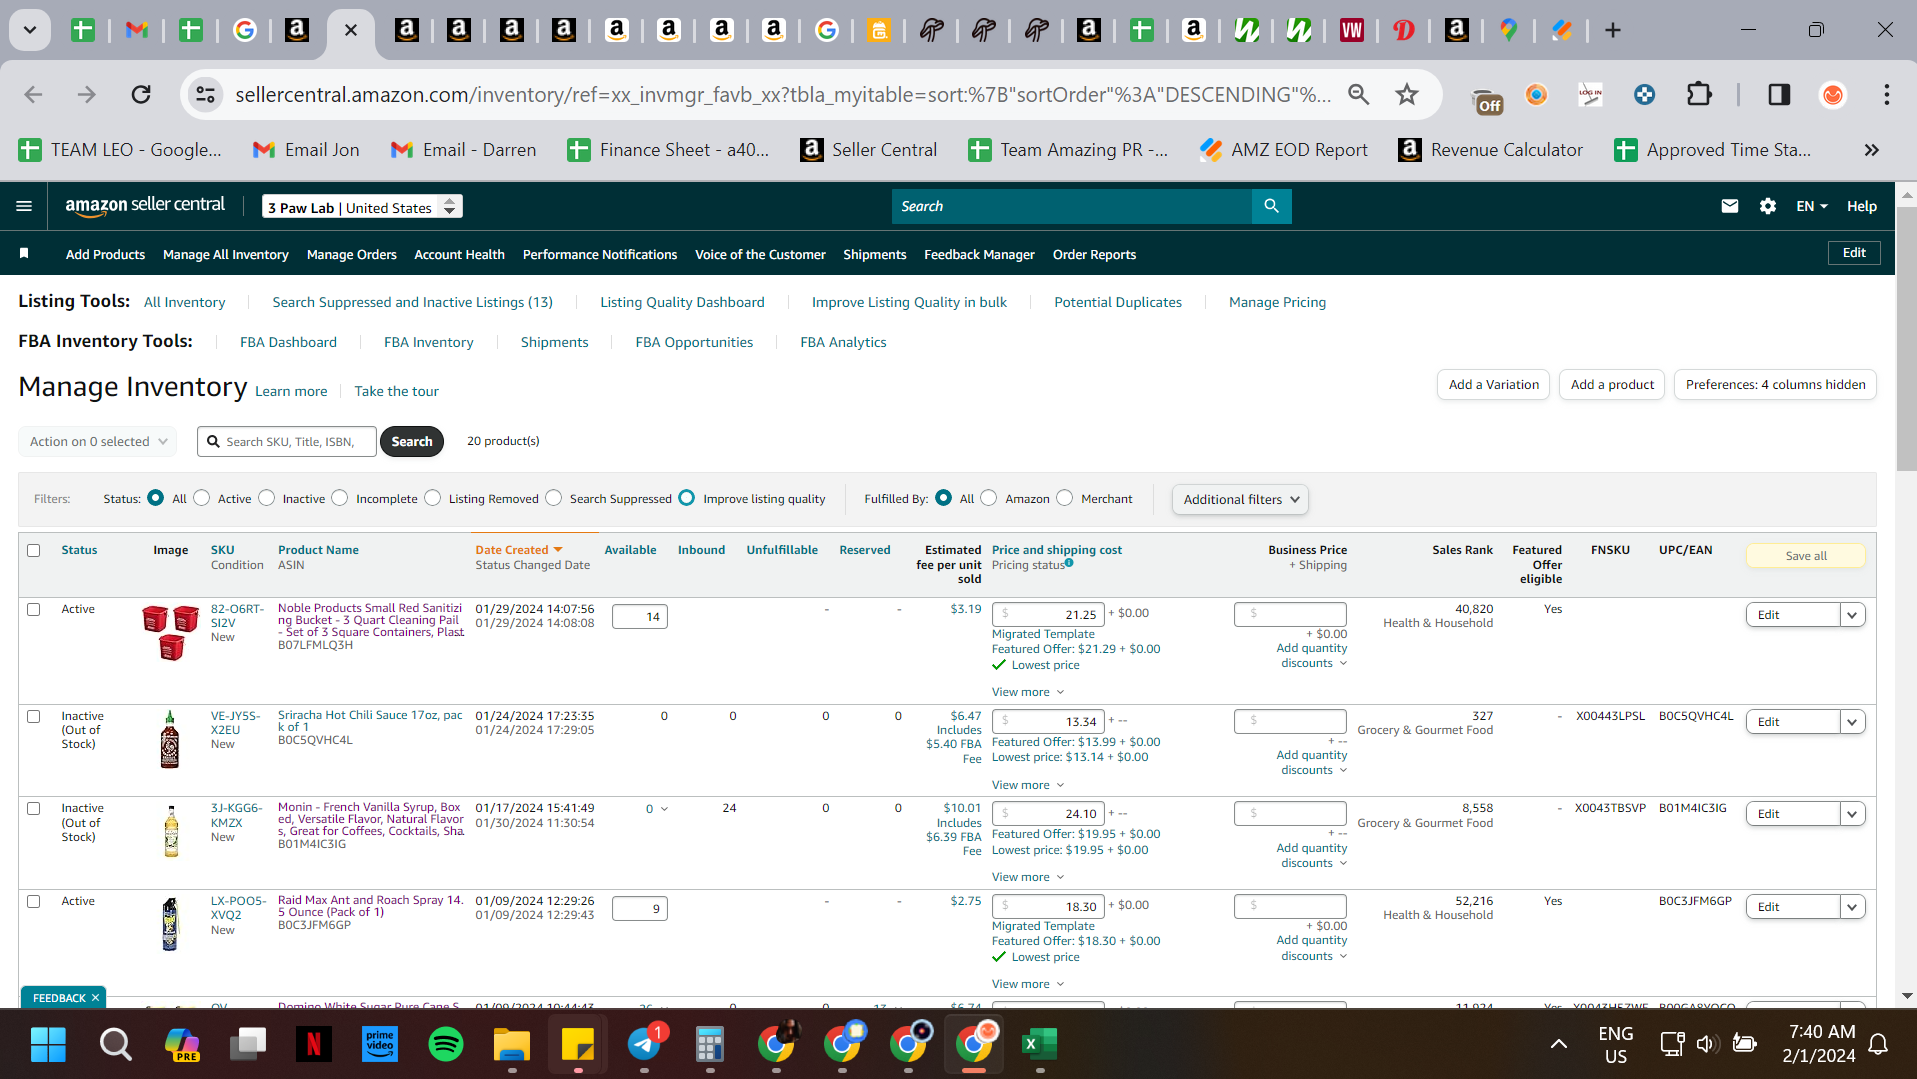Click the Save all button
This screenshot has height=1079, width=1917.
[1806, 556]
